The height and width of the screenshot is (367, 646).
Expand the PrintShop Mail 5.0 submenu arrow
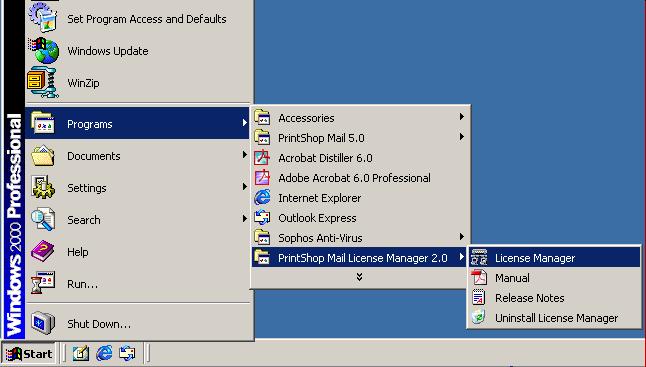[461, 137]
